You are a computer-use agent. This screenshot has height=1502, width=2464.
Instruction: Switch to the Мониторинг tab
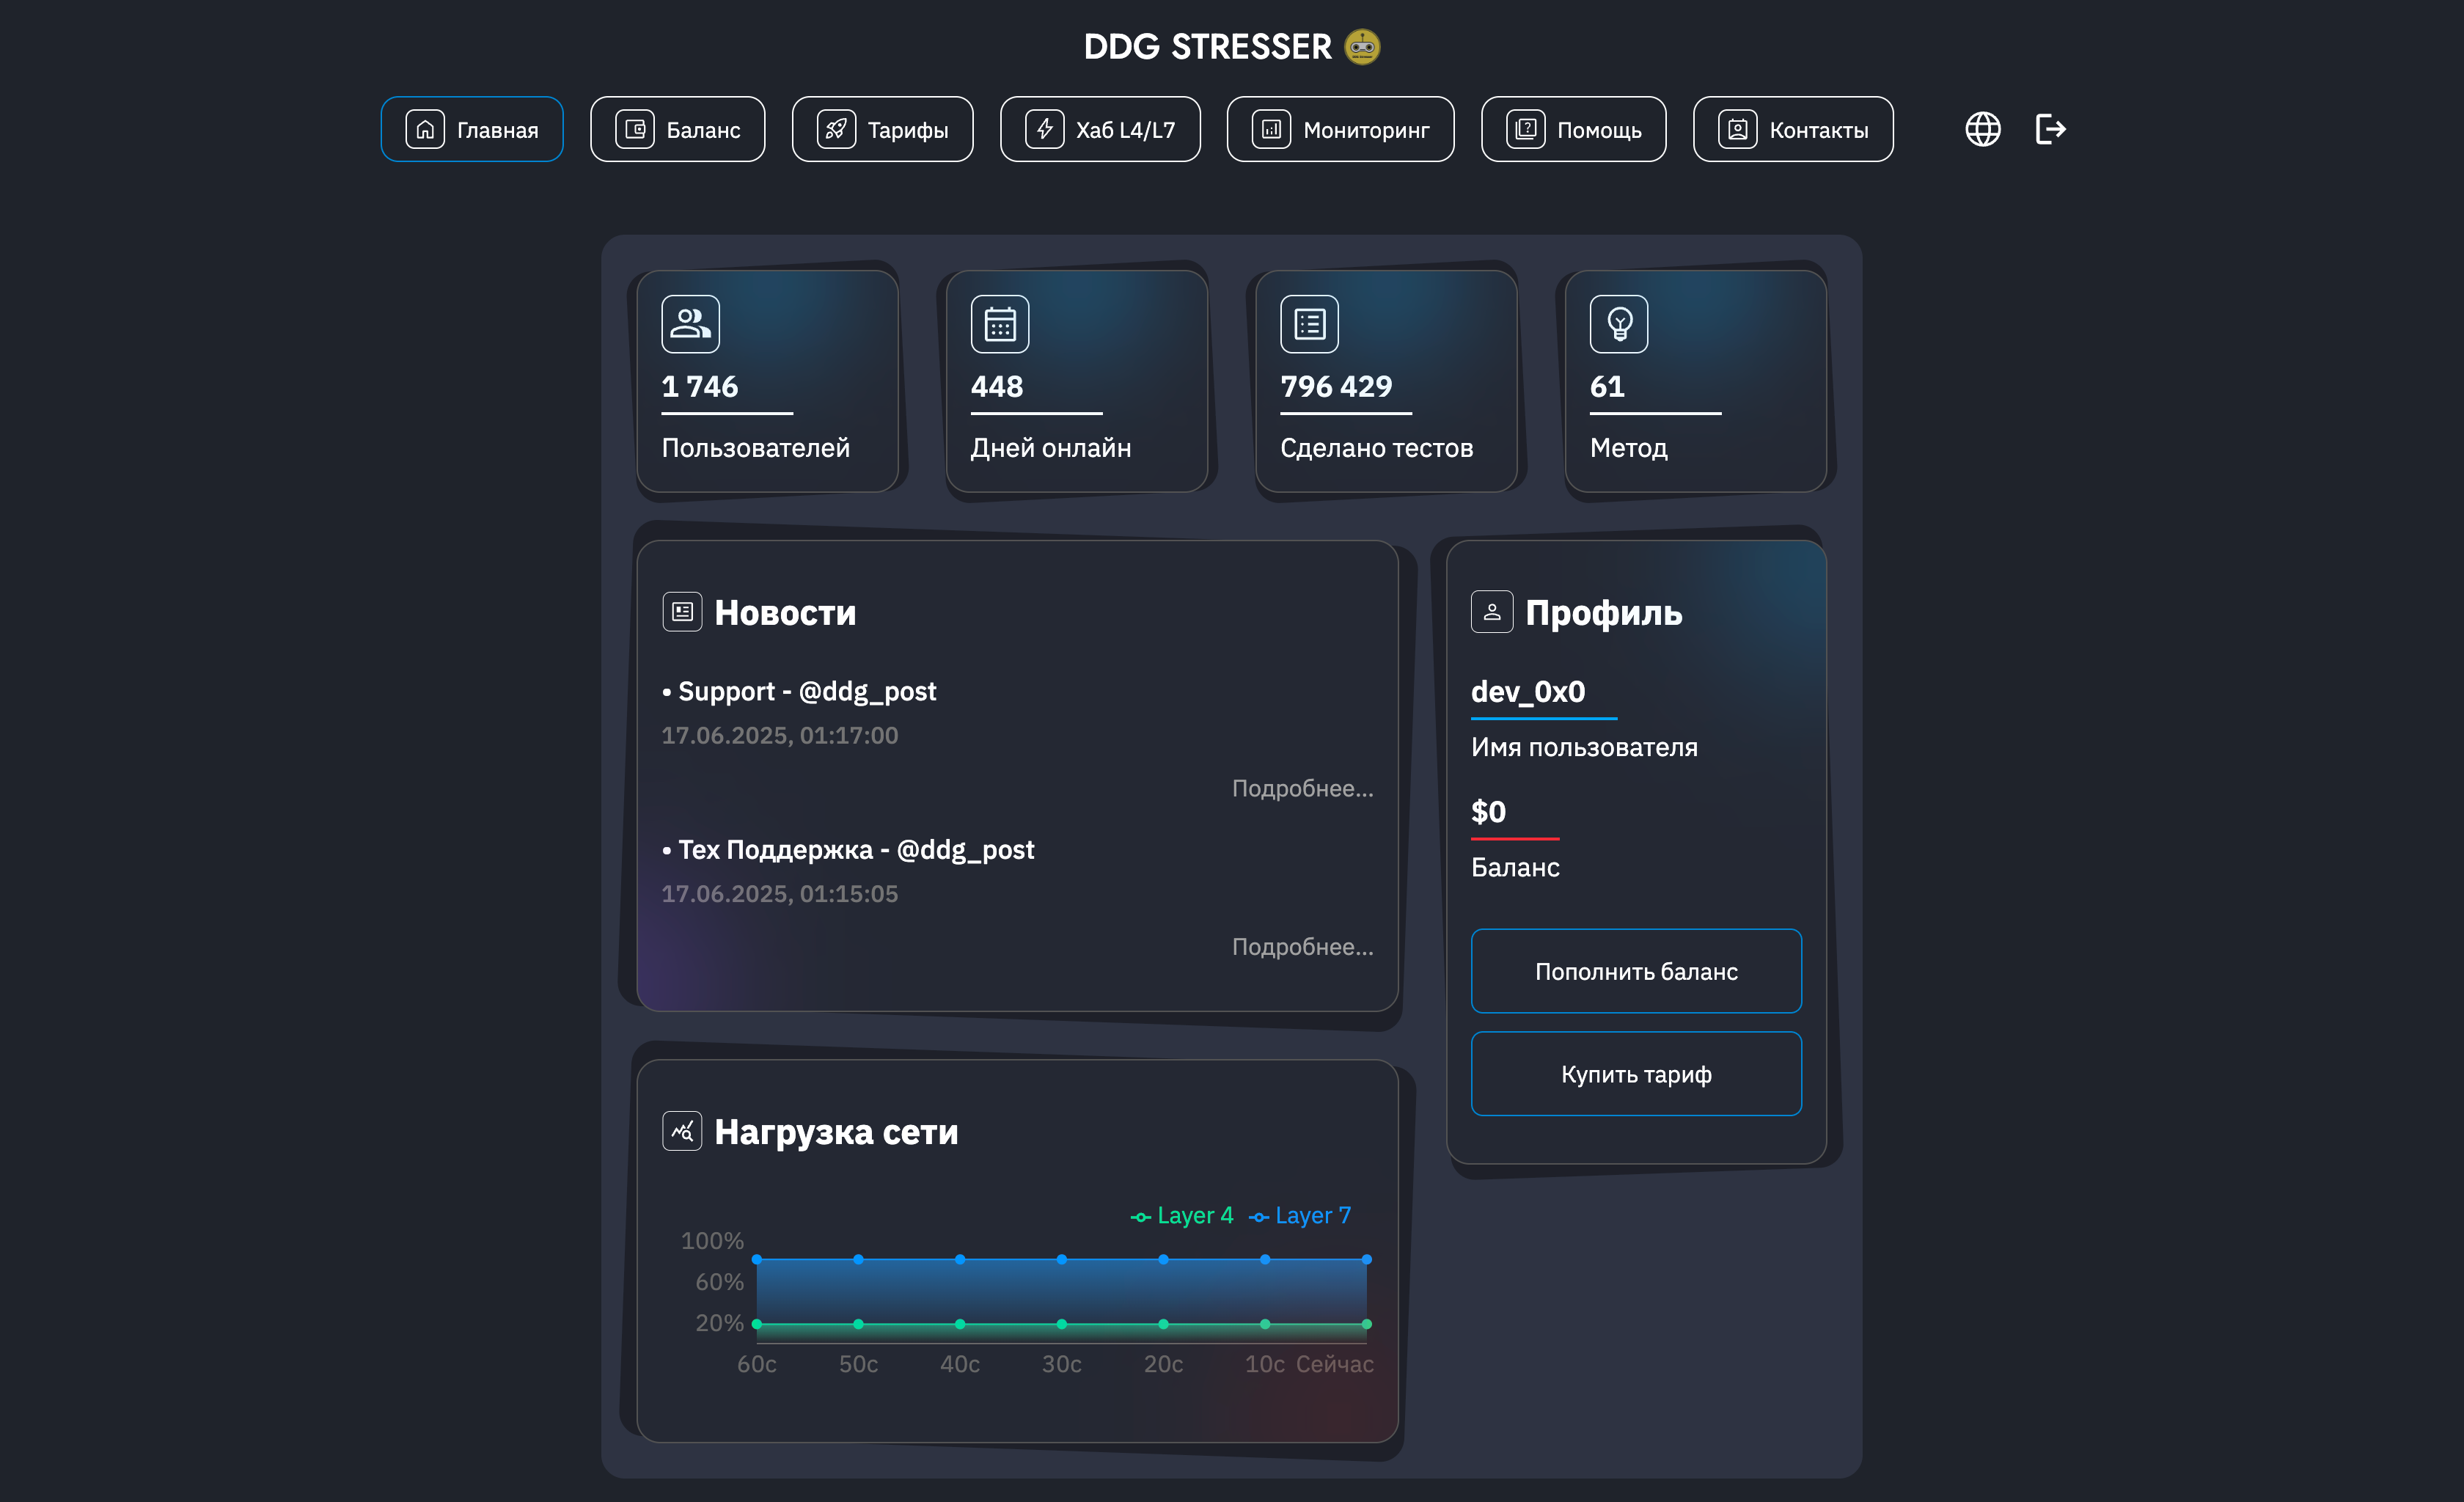pyautogui.click(x=1339, y=128)
